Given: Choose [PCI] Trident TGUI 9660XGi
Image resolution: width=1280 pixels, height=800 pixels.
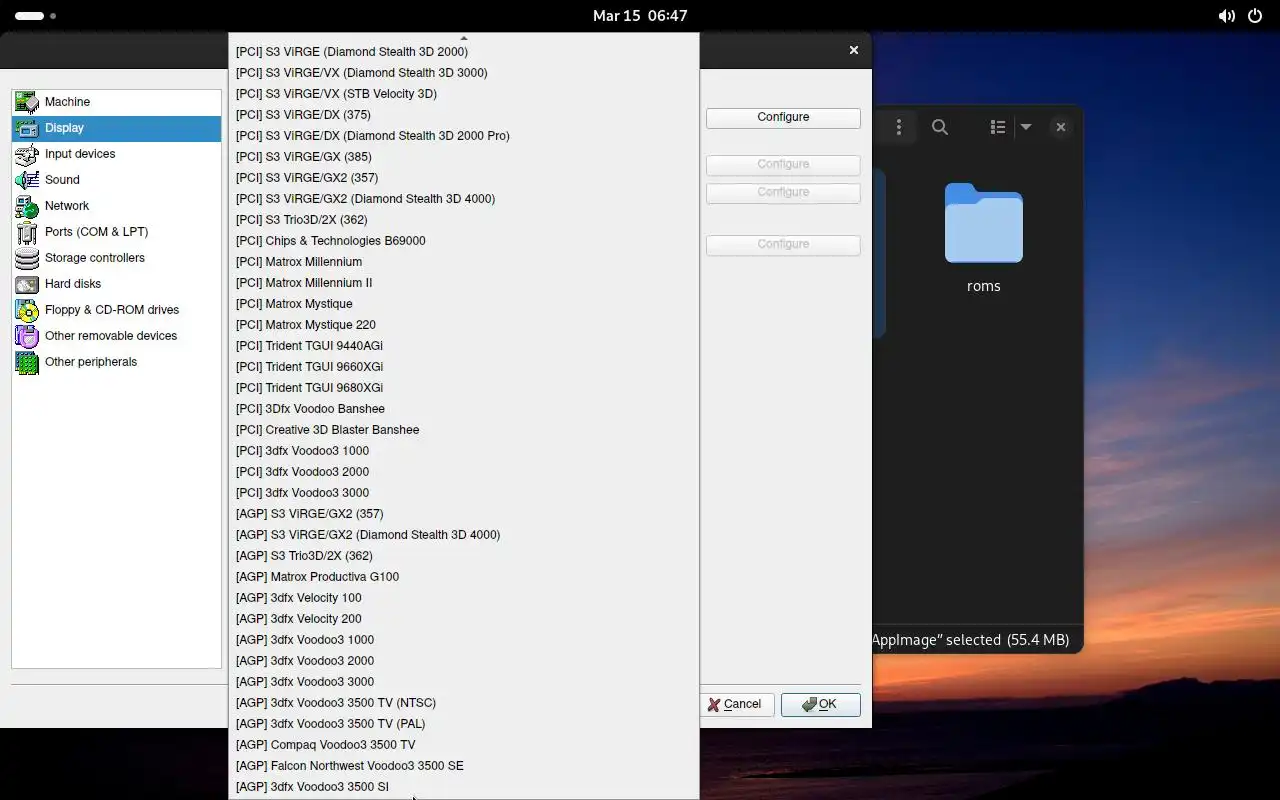Looking at the screenshot, I should (463, 367).
